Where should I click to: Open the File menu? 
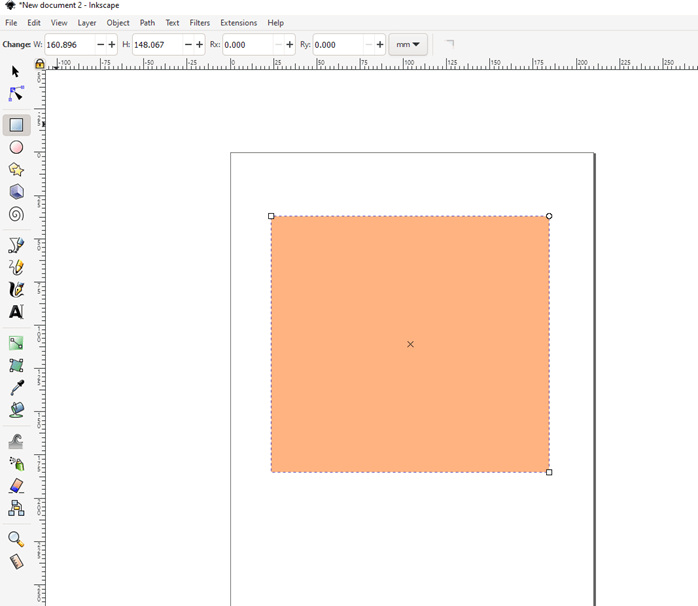click(x=11, y=23)
